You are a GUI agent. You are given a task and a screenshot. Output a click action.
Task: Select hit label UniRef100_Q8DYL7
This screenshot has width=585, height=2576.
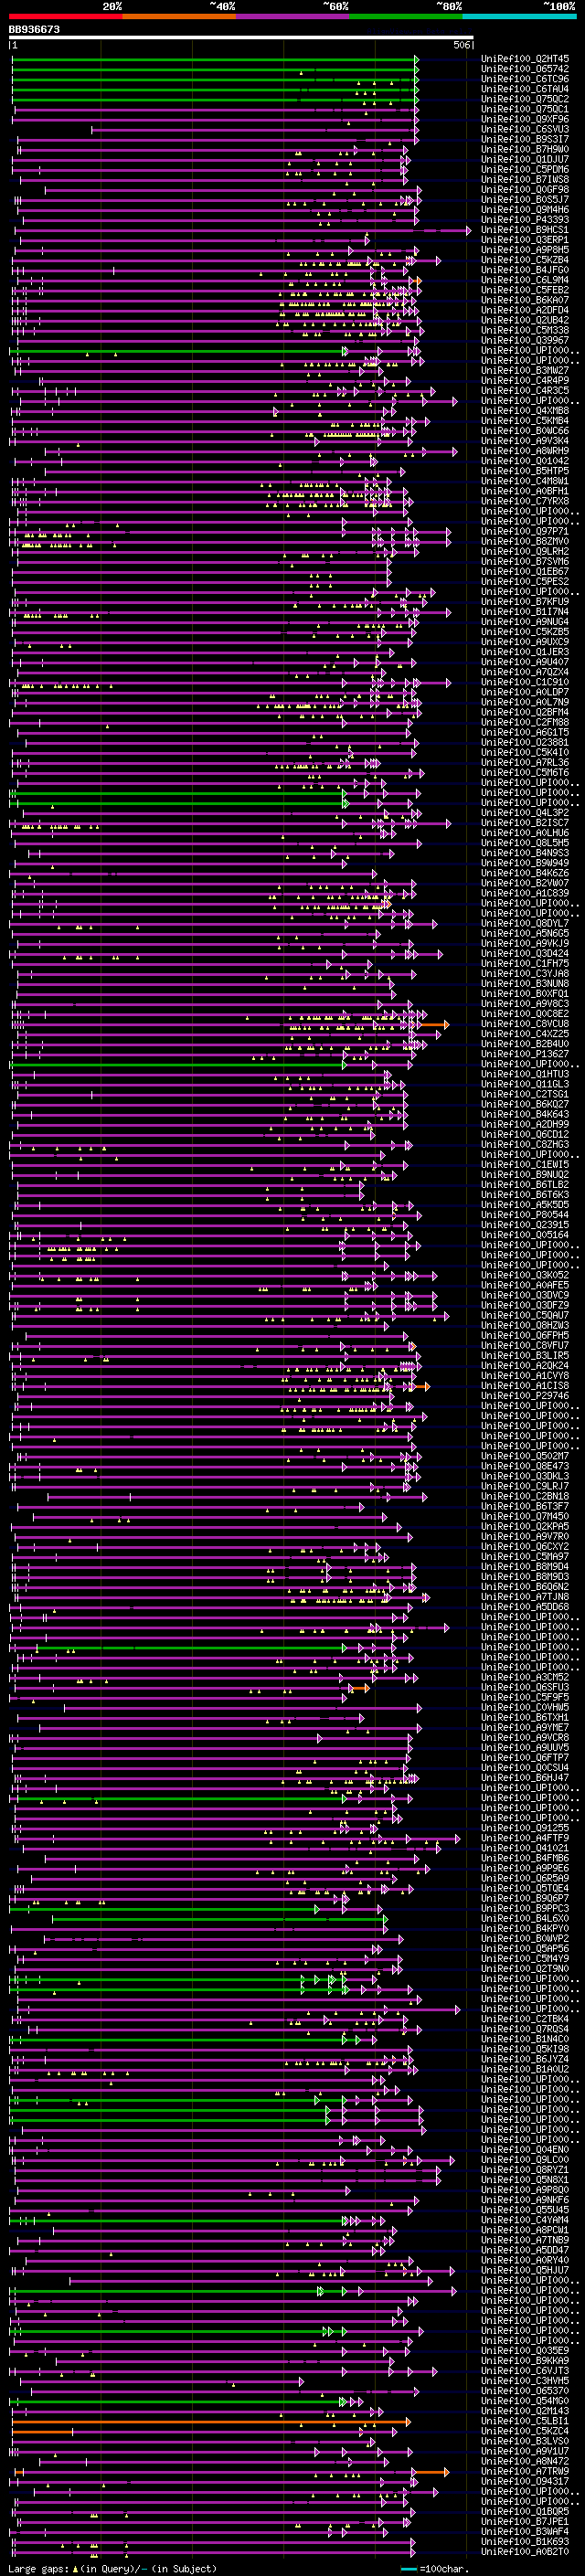pos(525,923)
